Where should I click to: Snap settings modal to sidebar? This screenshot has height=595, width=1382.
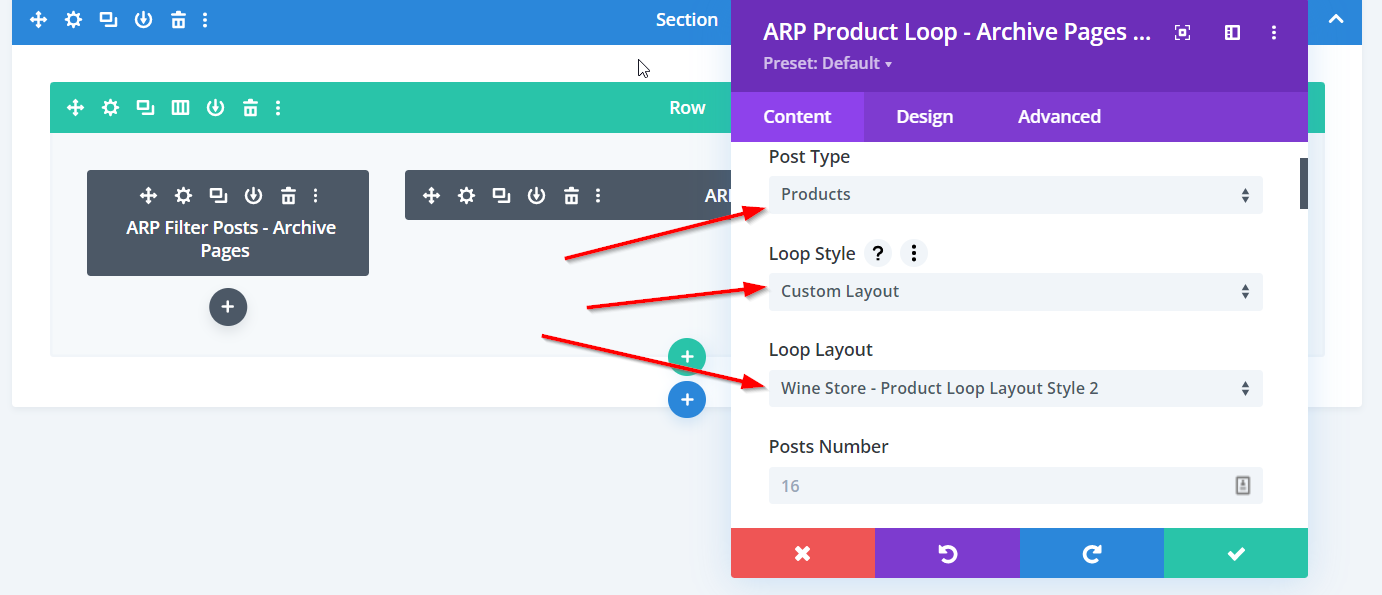[1232, 33]
